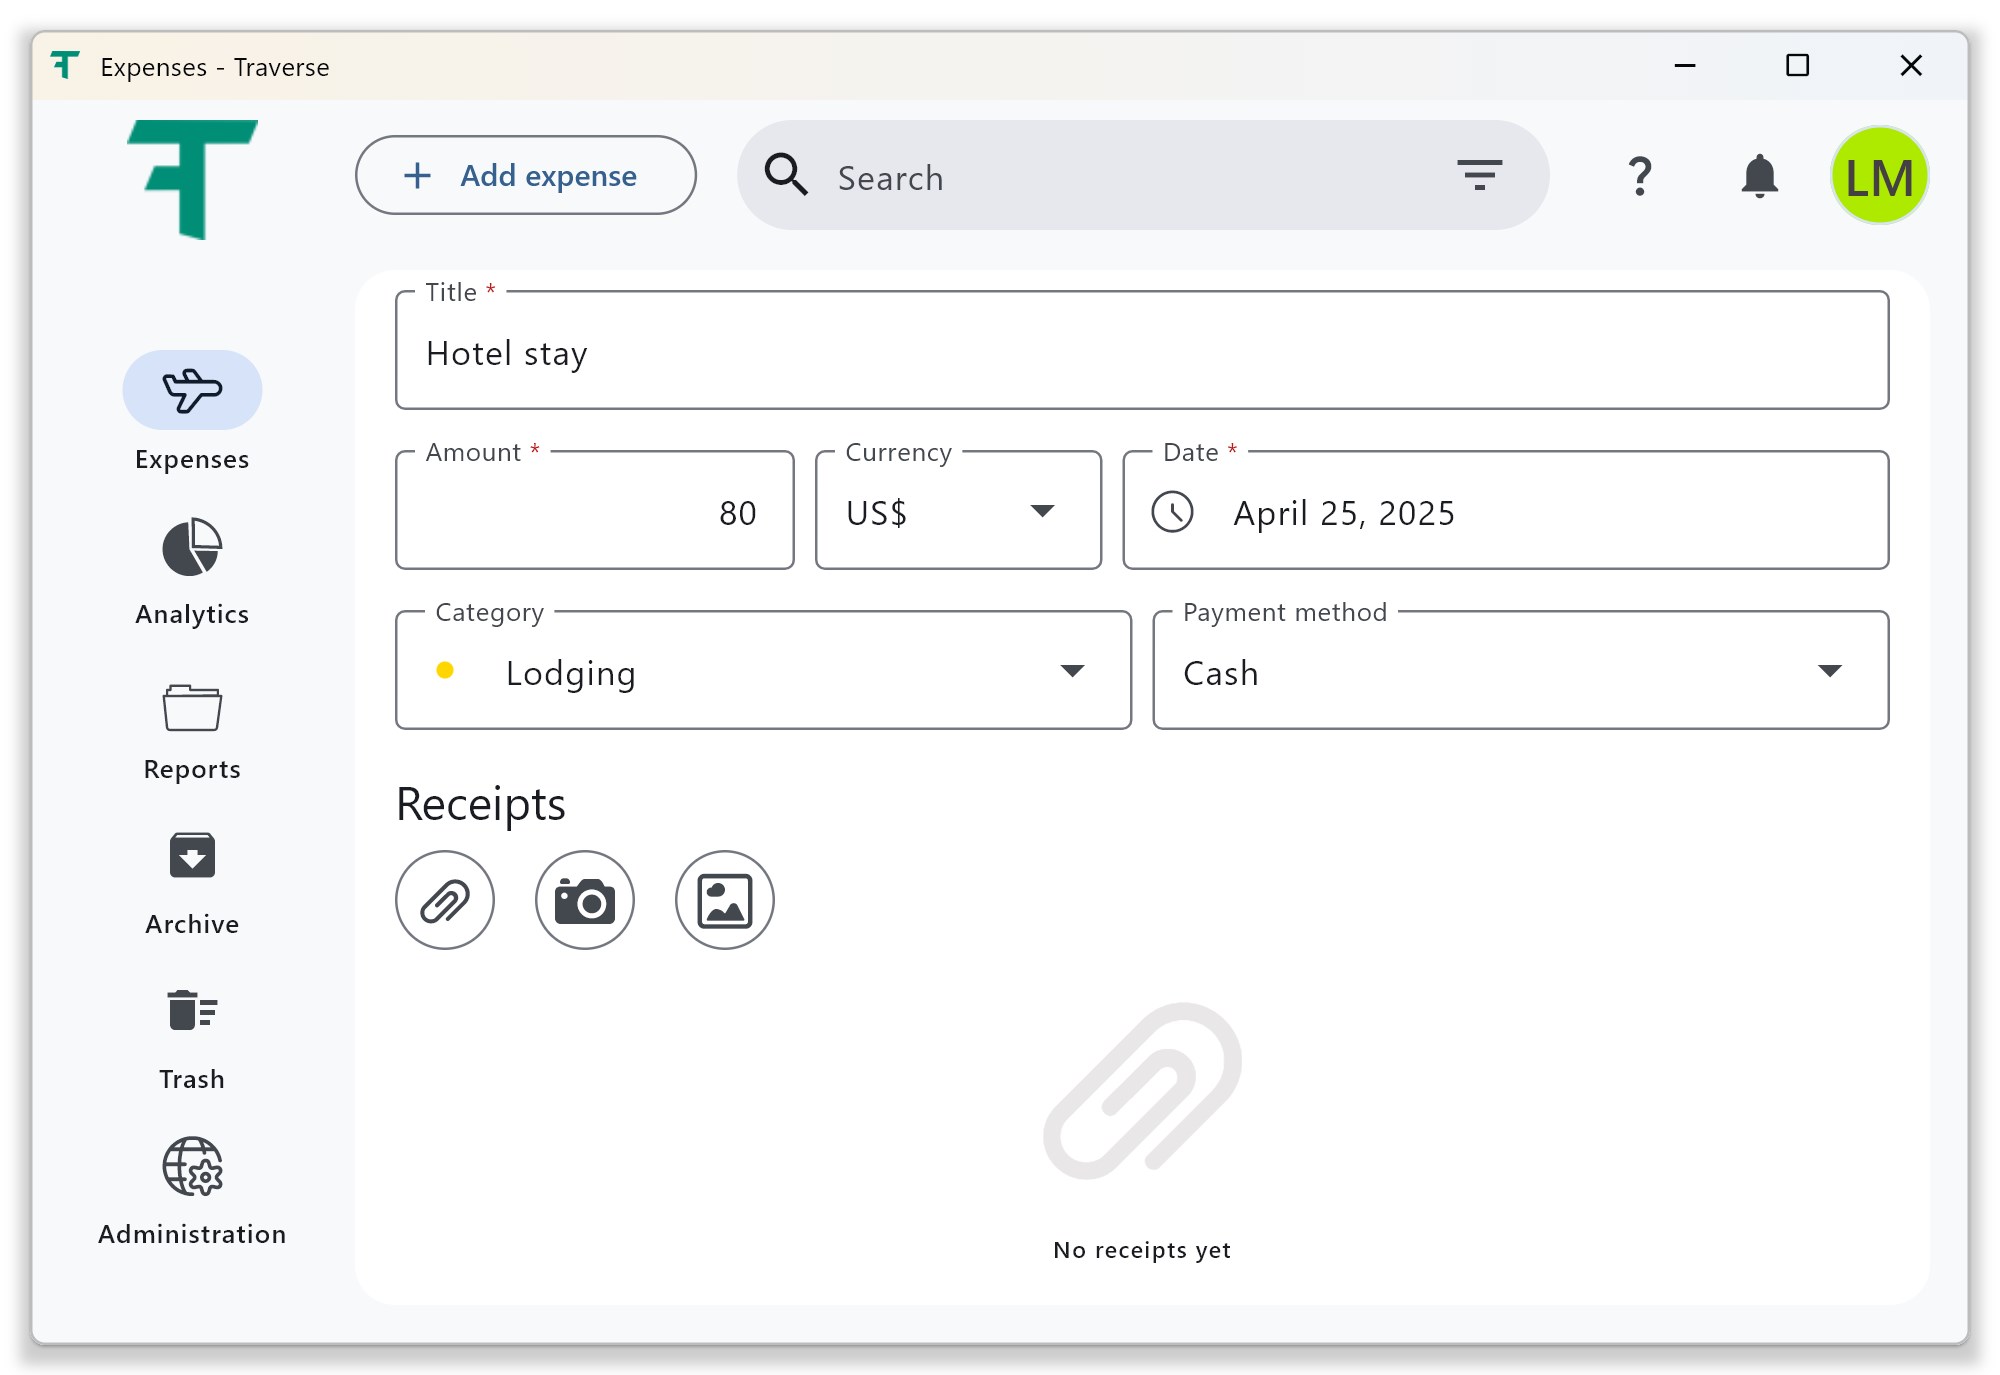Click into the Amount field
The width and height of the screenshot is (2000, 1375).
click(x=595, y=510)
